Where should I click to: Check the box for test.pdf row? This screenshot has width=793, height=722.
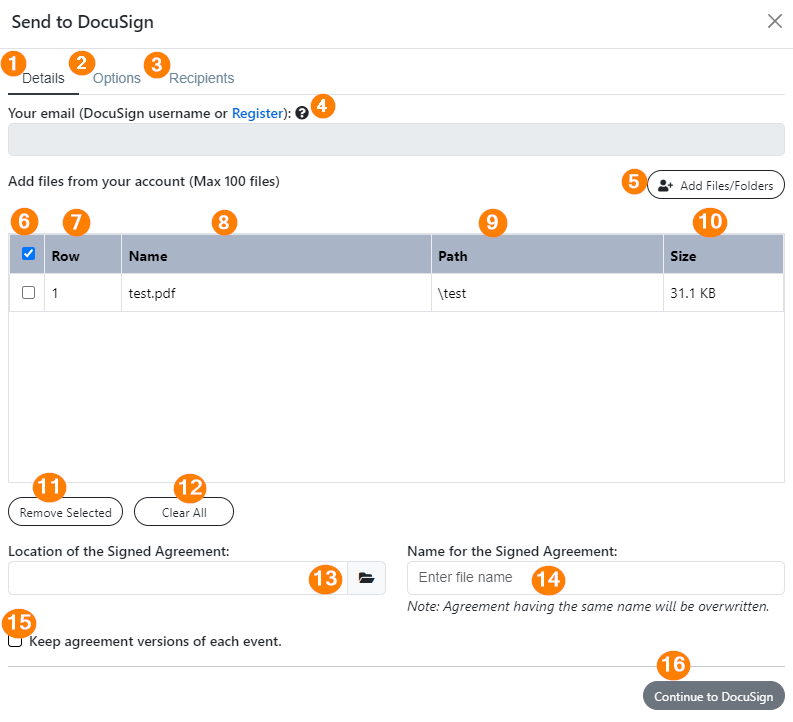[x=28, y=293]
